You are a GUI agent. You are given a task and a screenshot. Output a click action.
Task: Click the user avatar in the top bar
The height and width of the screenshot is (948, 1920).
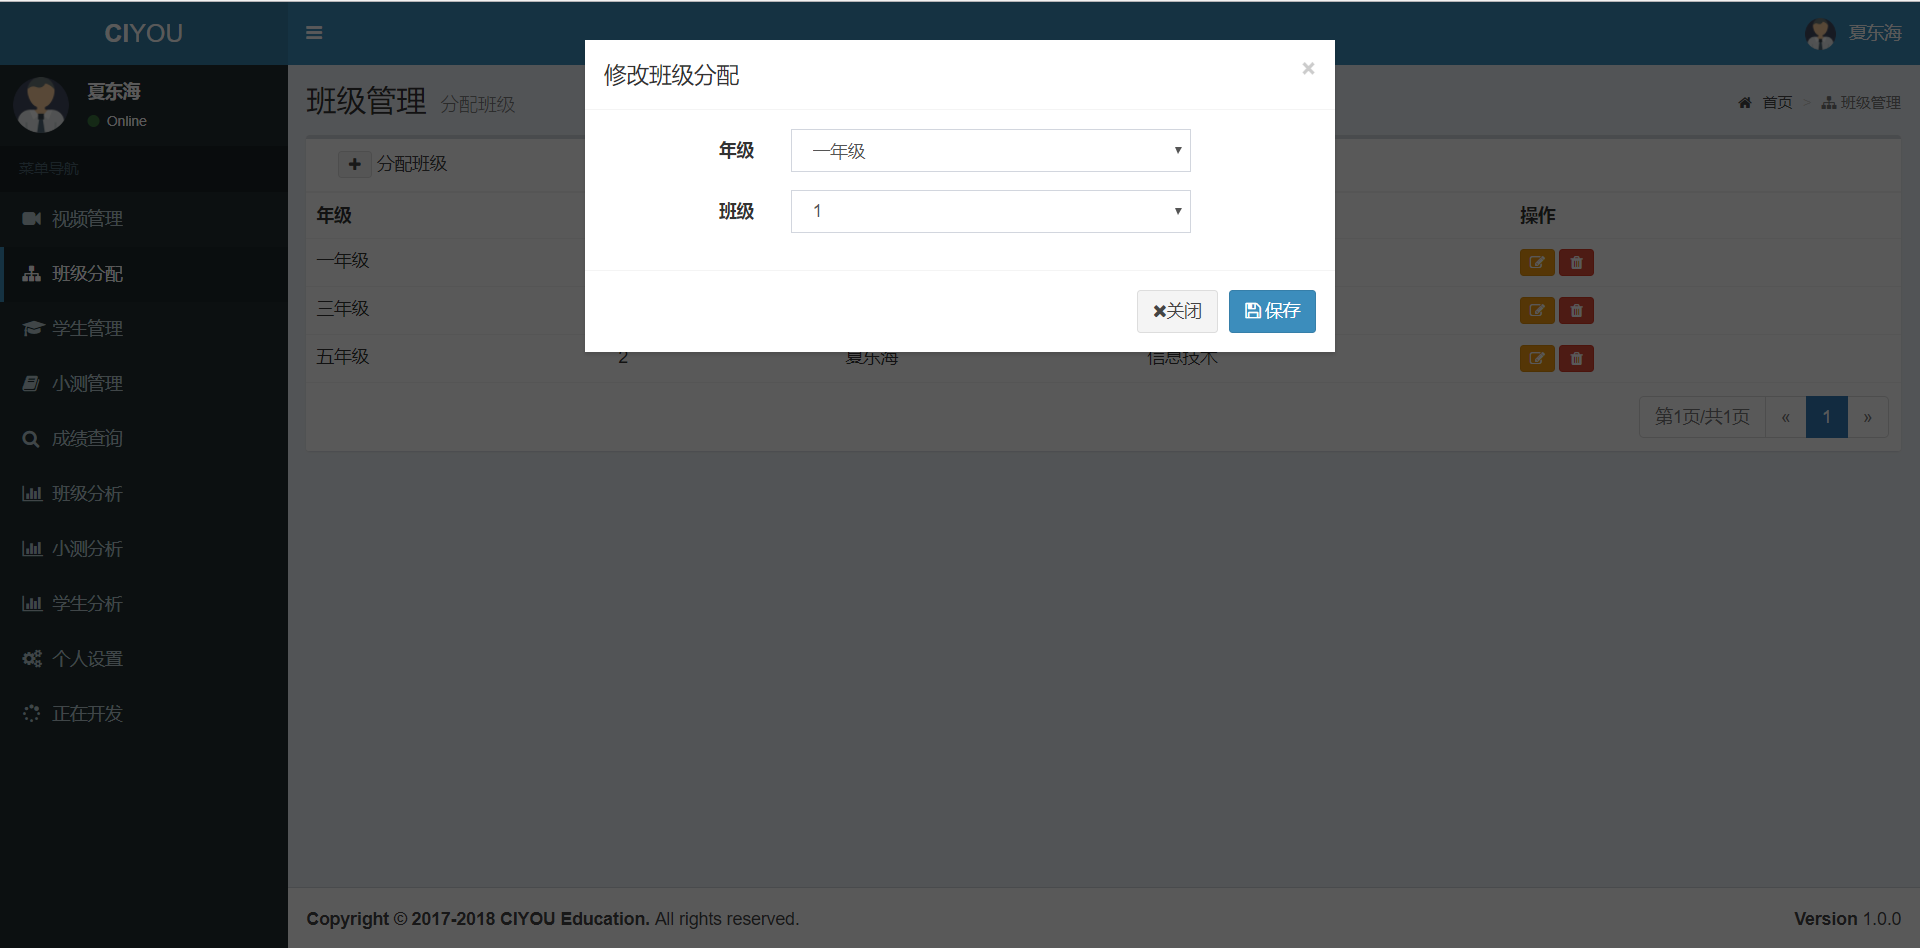1820,34
